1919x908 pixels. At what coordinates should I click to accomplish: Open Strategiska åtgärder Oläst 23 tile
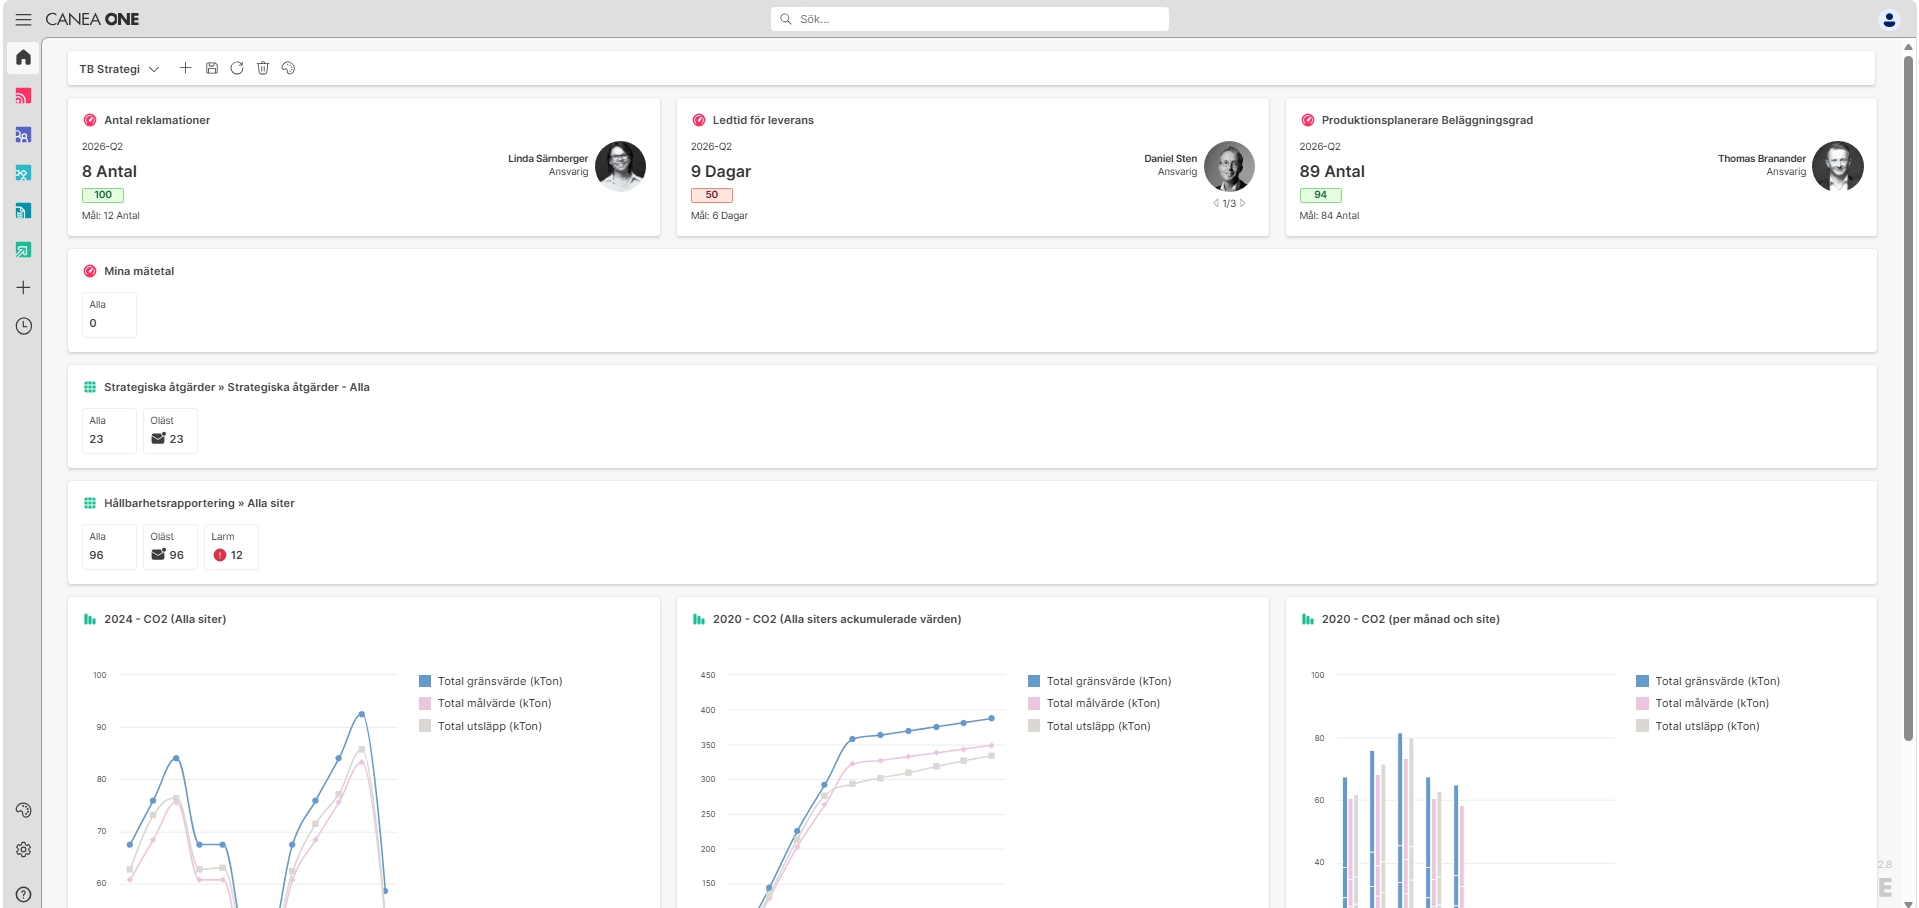click(170, 431)
